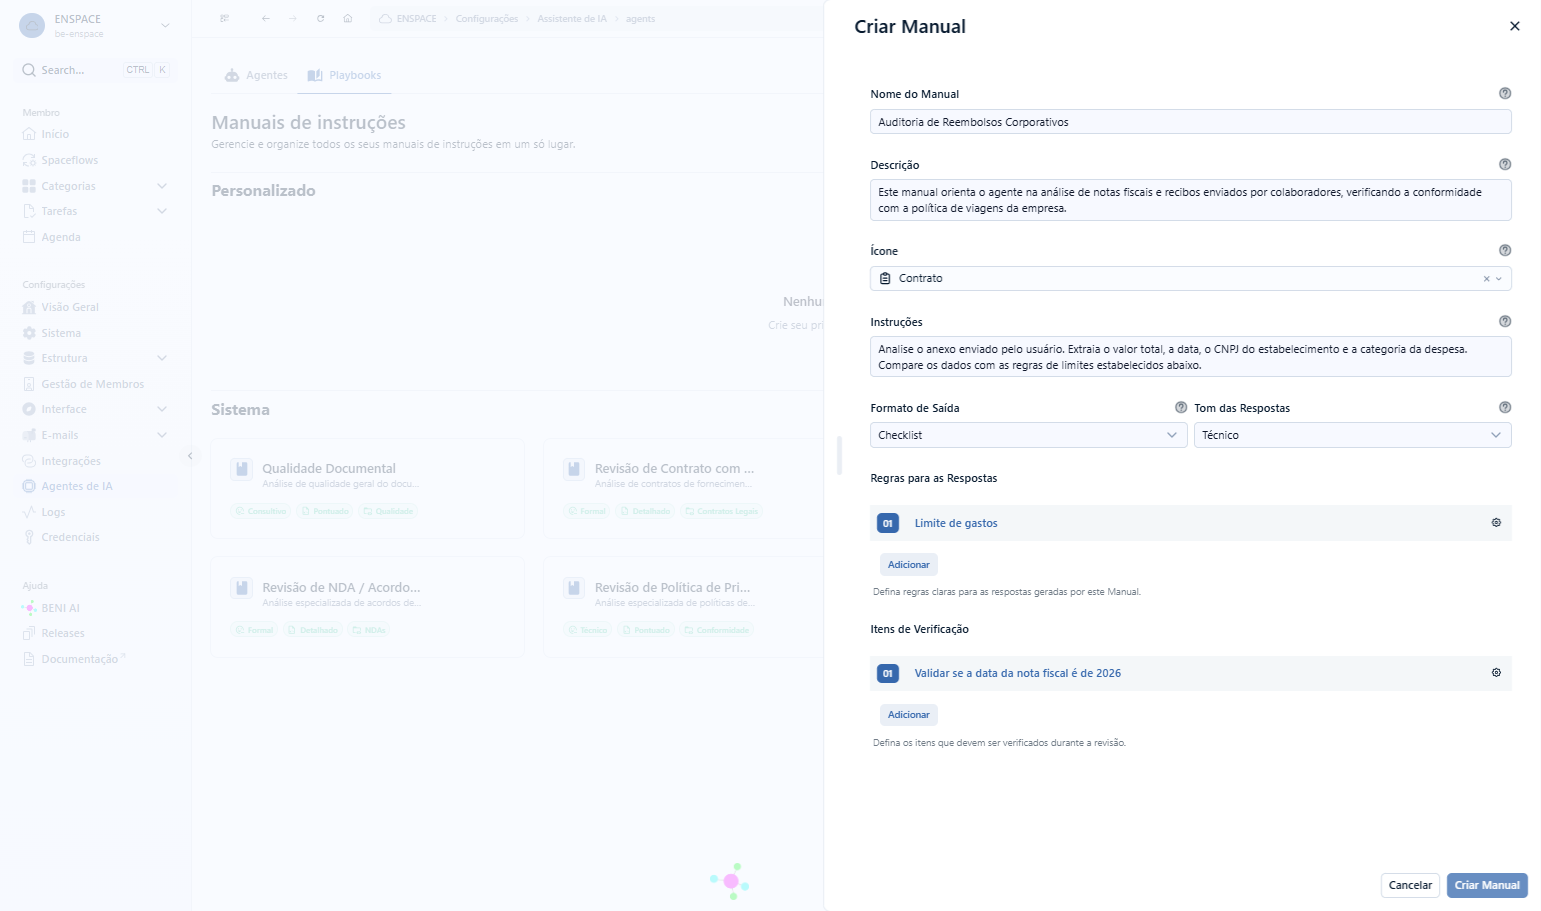Click the Nome do Manual input field
This screenshot has height=911, width=1541.
(1190, 122)
